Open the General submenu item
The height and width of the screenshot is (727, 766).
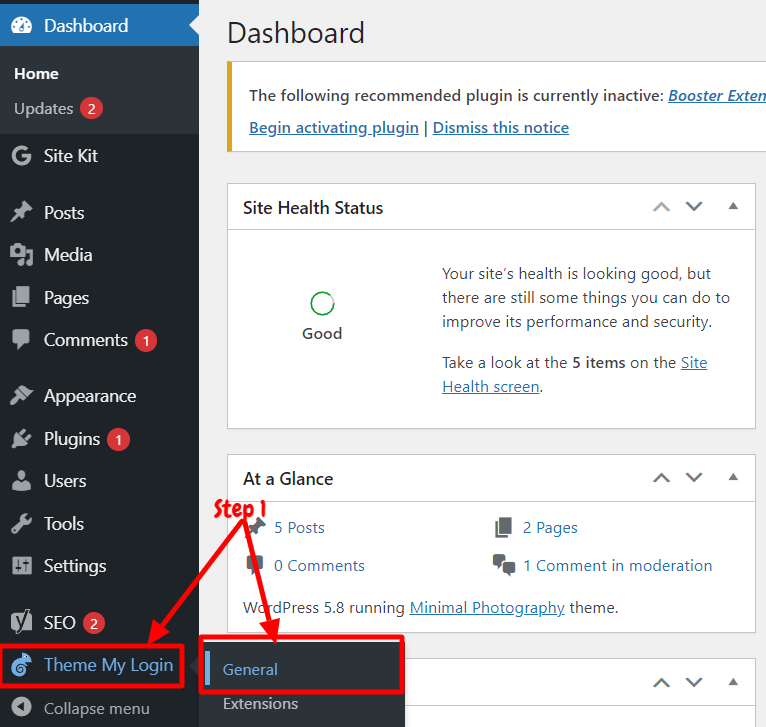click(250, 669)
